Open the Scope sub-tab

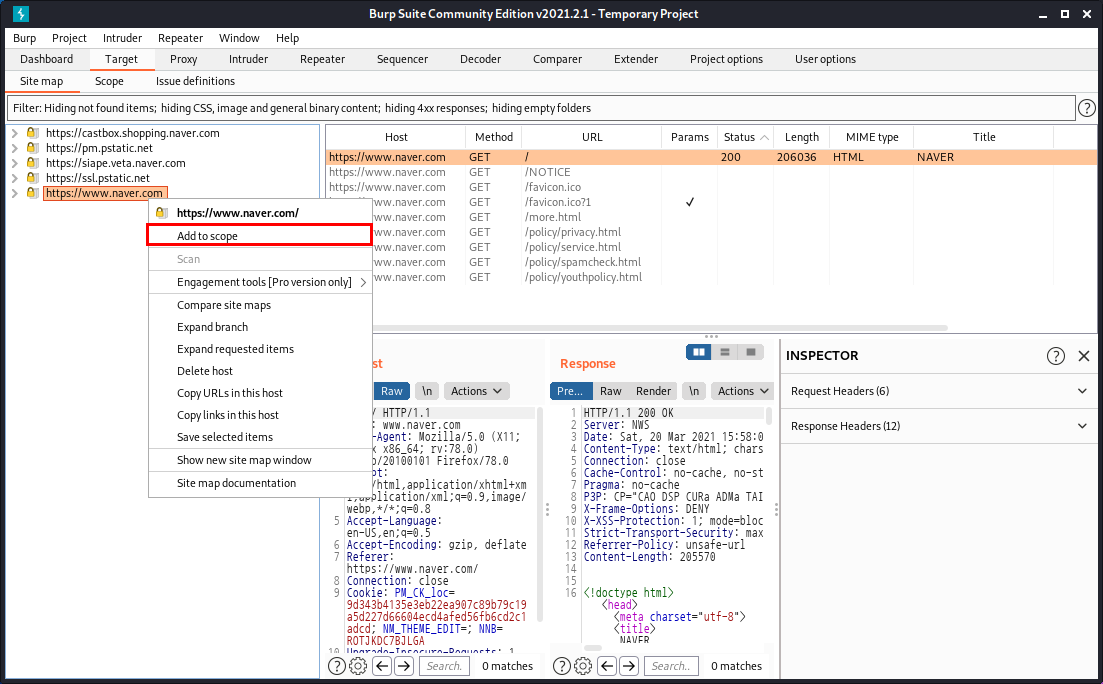click(x=109, y=81)
